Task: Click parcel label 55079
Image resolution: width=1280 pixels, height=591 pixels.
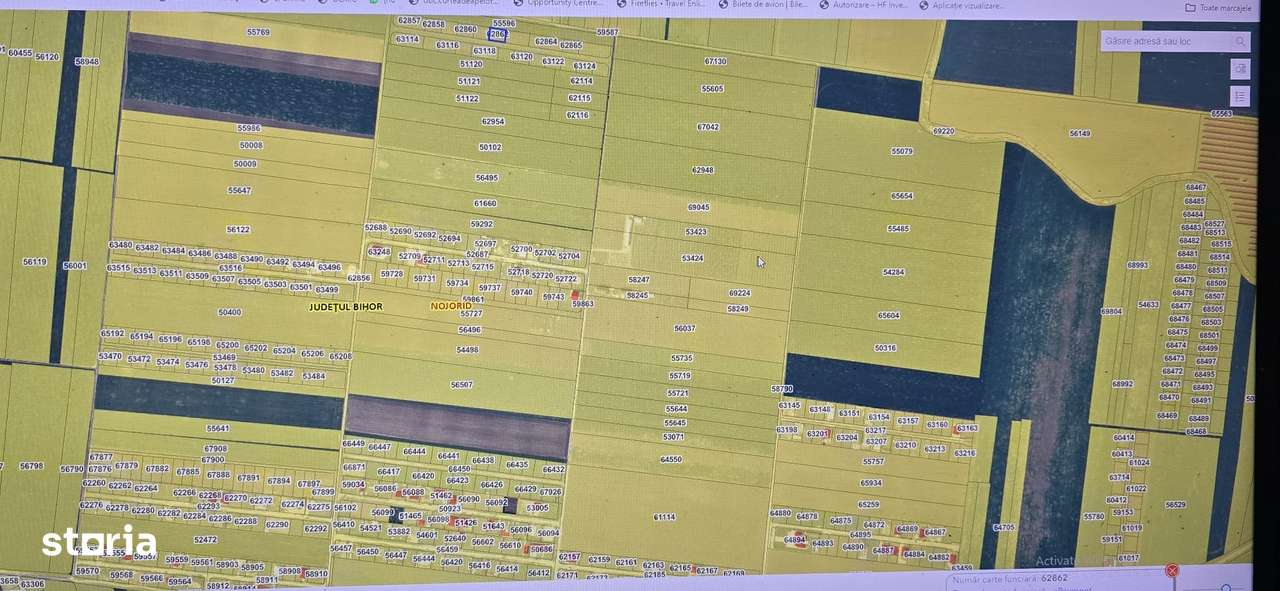Action: pos(902,151)
